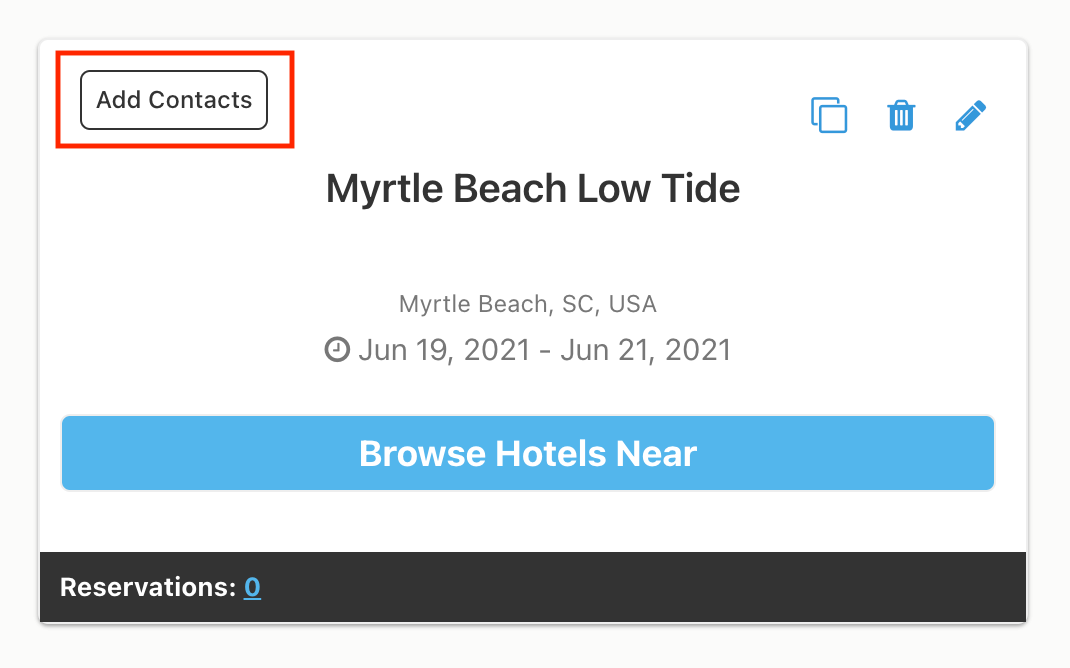Click the word Hotels on the blue button
This screenshot has height=668, width=1070.
click(550, 454)
